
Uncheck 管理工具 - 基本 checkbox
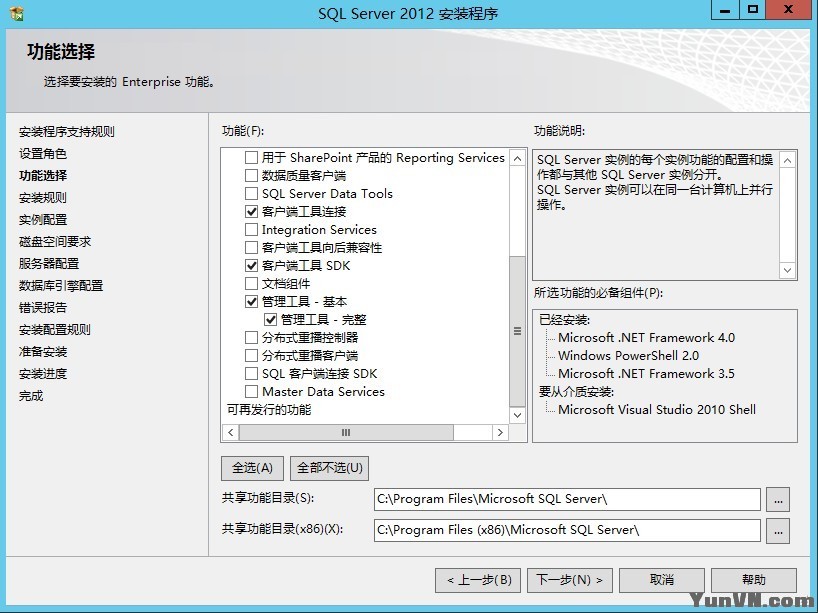(251, 302)
